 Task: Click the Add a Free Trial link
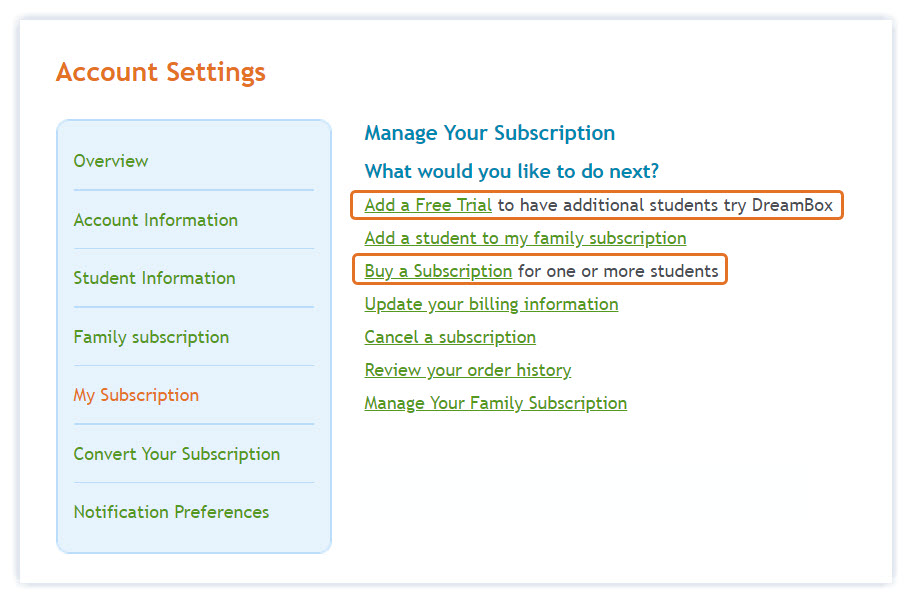428,206
